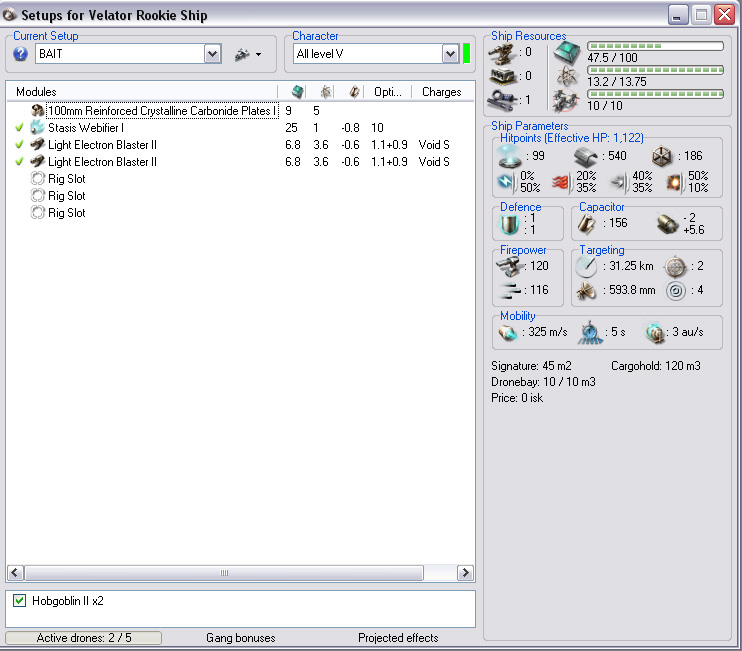Viewport: 742px width, 651px height.
Task: Click the capacitor column header icon
Action: [354, 92]
